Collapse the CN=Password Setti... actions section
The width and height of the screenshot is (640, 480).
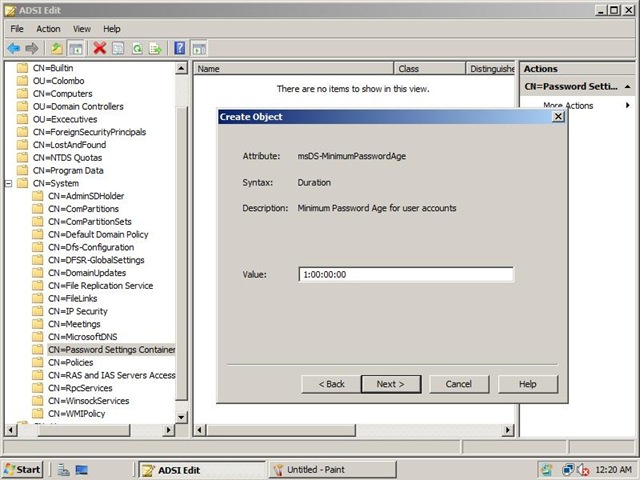pyautogui.click(x=628, y=87)
